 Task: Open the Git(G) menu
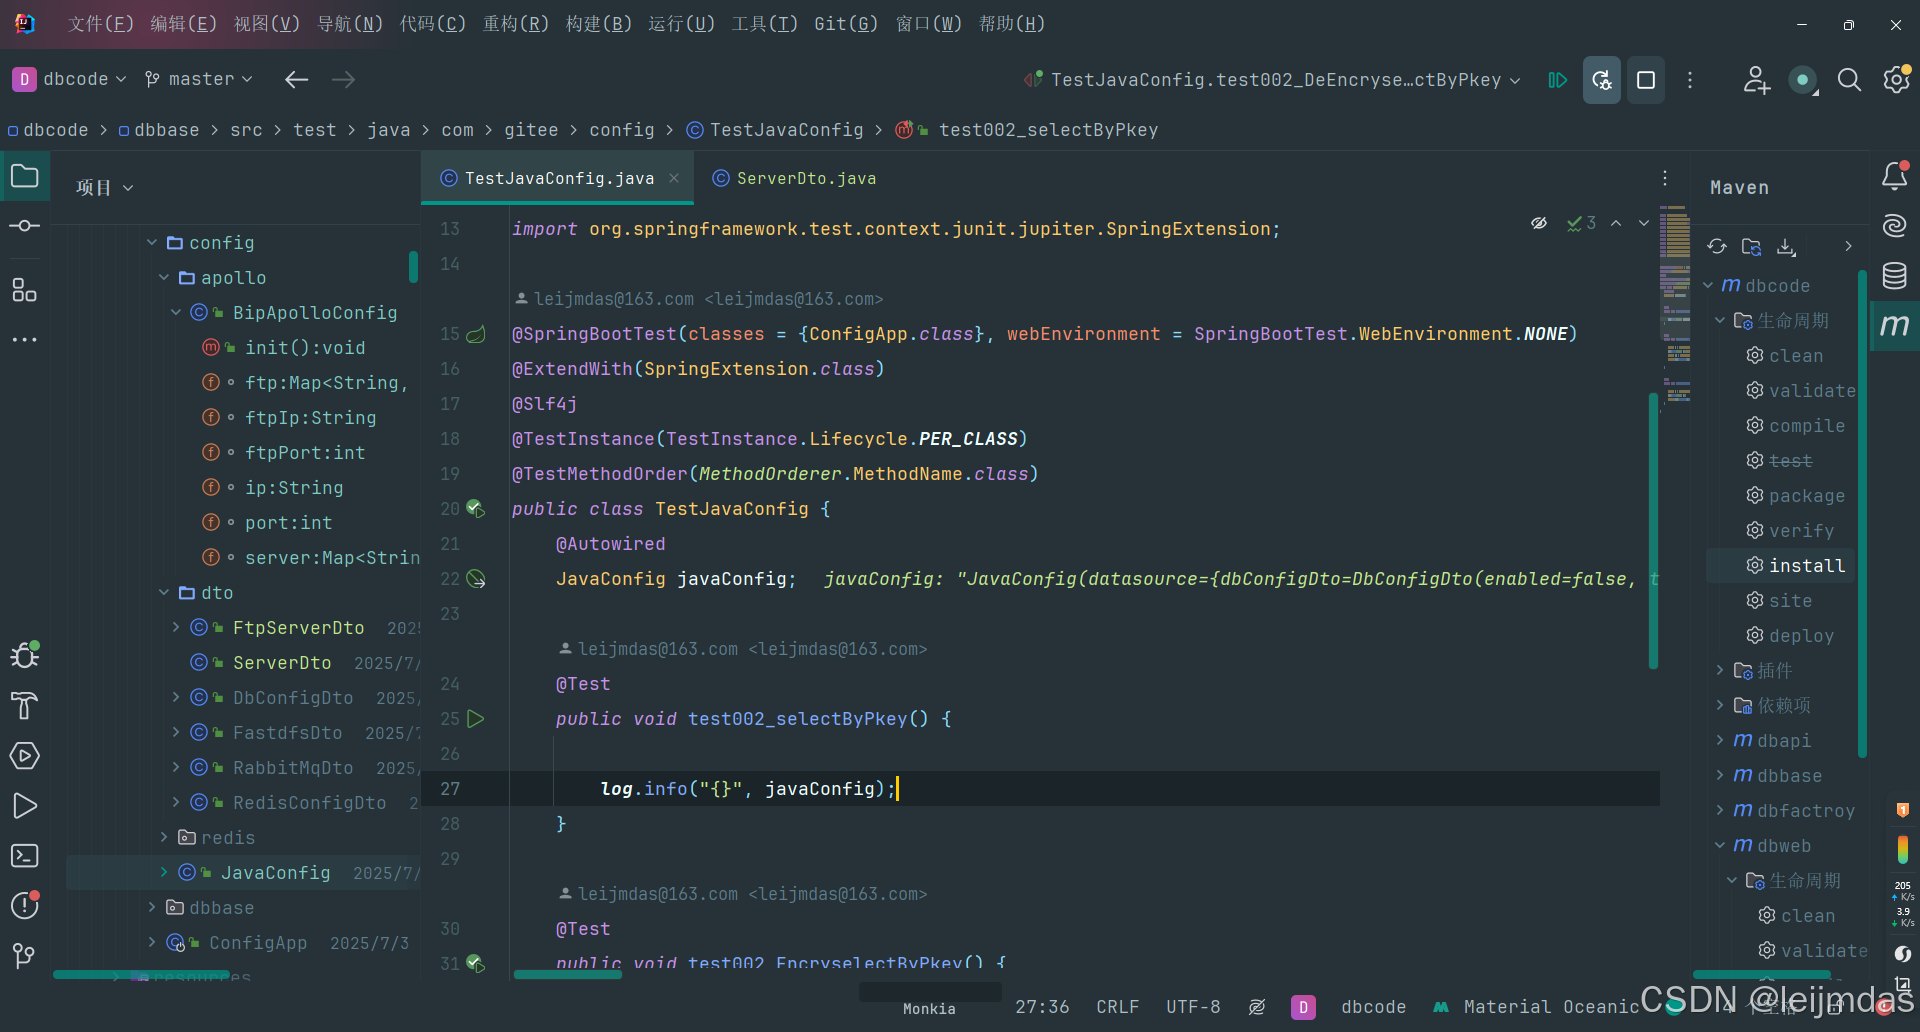[x=845, y=23]
